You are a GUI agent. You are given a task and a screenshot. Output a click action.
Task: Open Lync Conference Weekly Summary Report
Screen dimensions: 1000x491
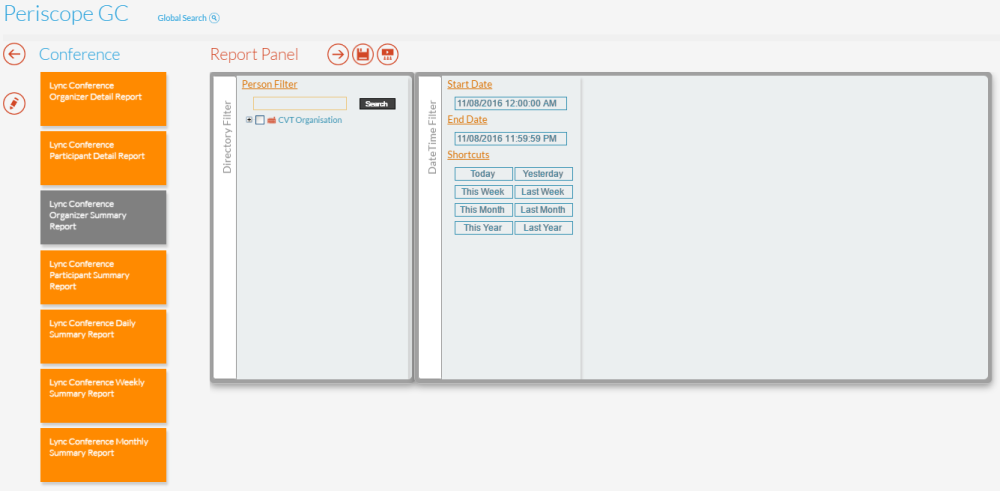103,395
